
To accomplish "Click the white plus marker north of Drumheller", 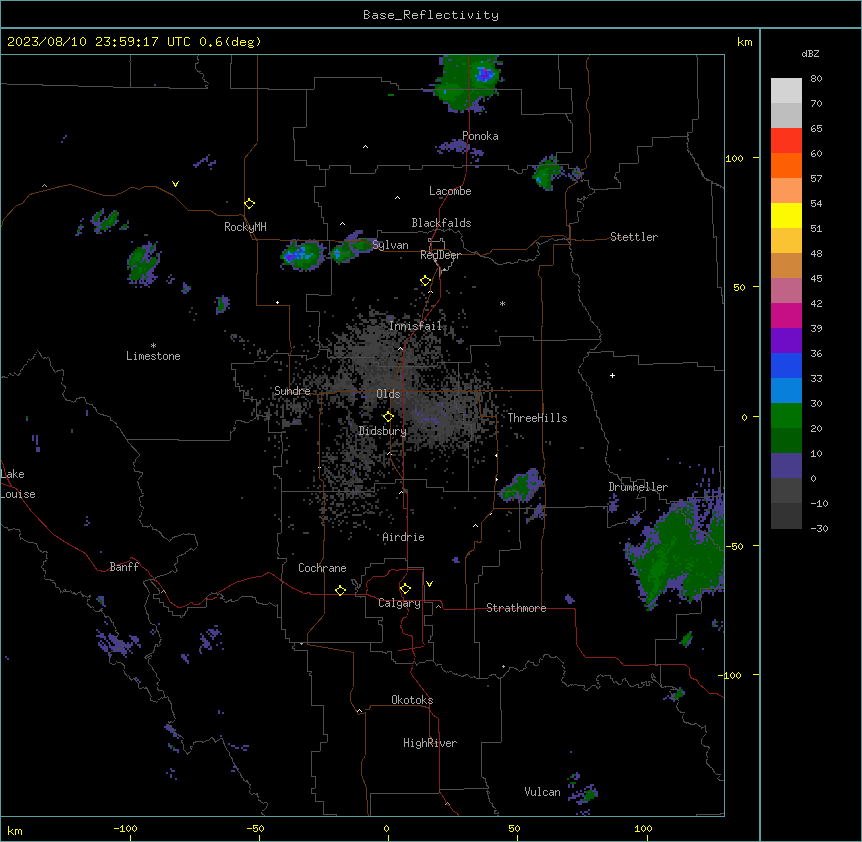I will tap(612, 375).
